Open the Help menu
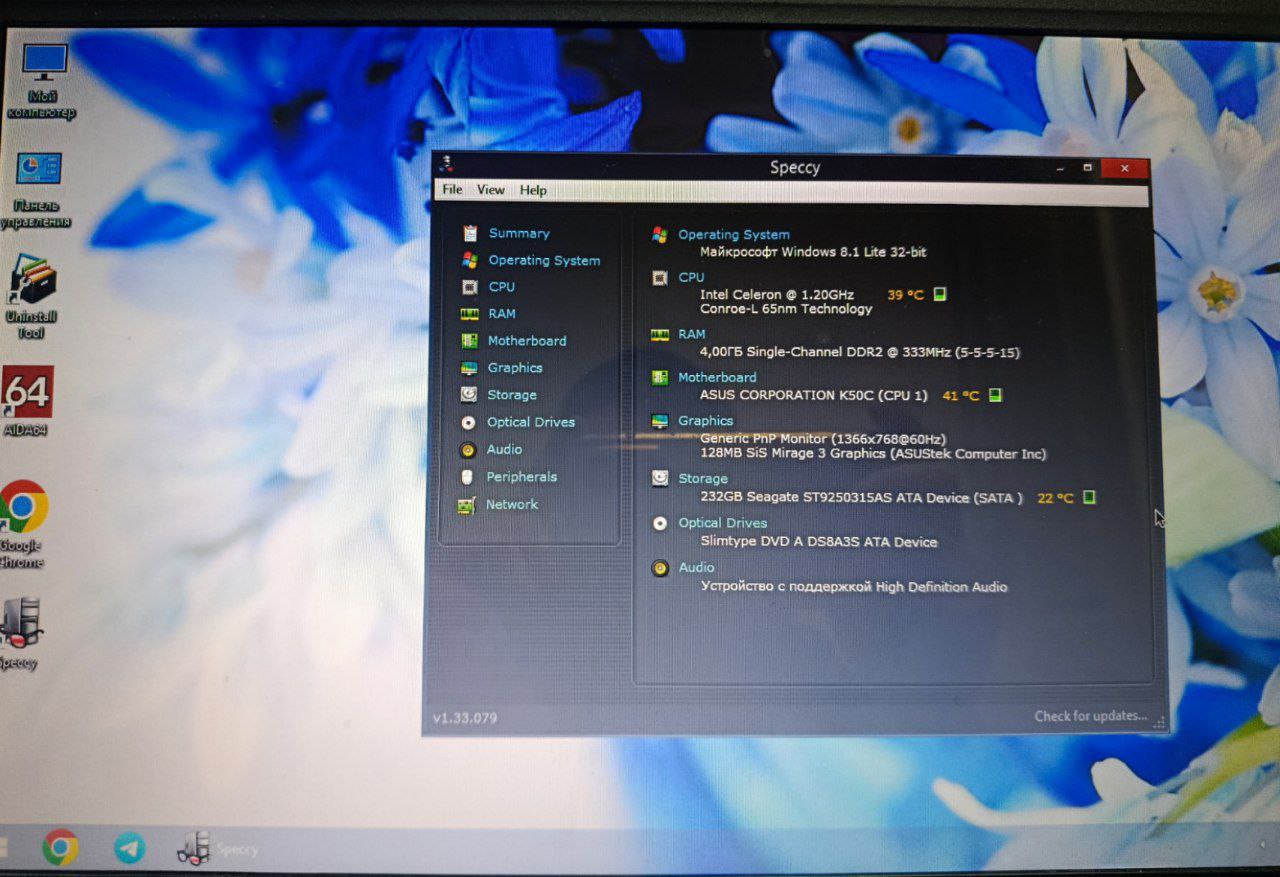This screenshot has width=1280, height=877. [533, 190]
